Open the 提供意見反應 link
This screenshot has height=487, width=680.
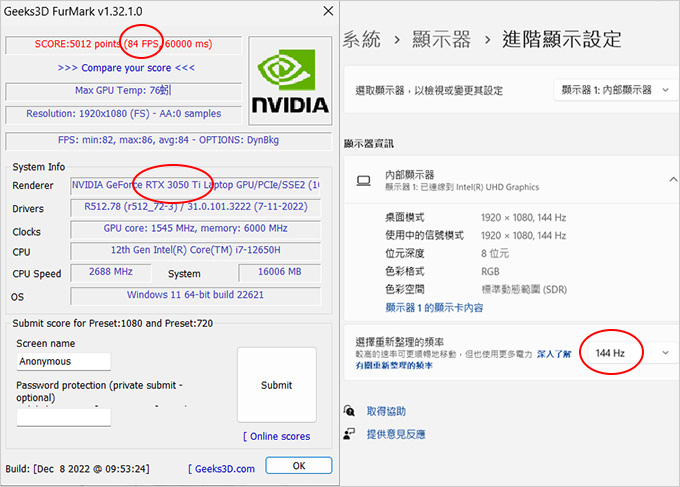[x=396, y=434]
